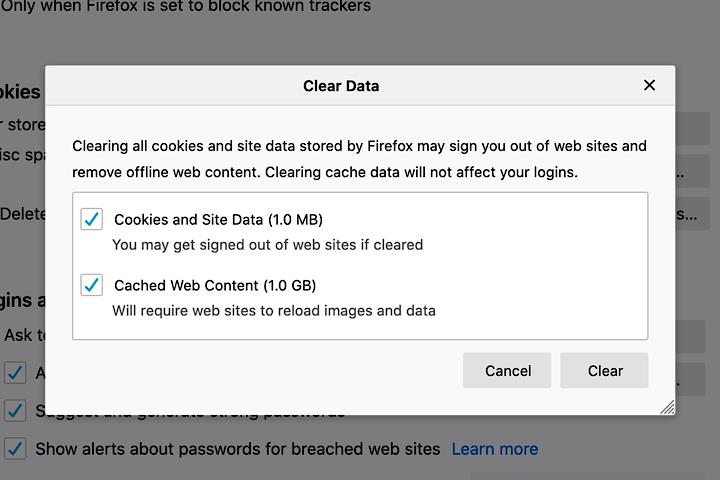Toggle the Suggest and generate strong passwords checkbox

coord(15,410)
